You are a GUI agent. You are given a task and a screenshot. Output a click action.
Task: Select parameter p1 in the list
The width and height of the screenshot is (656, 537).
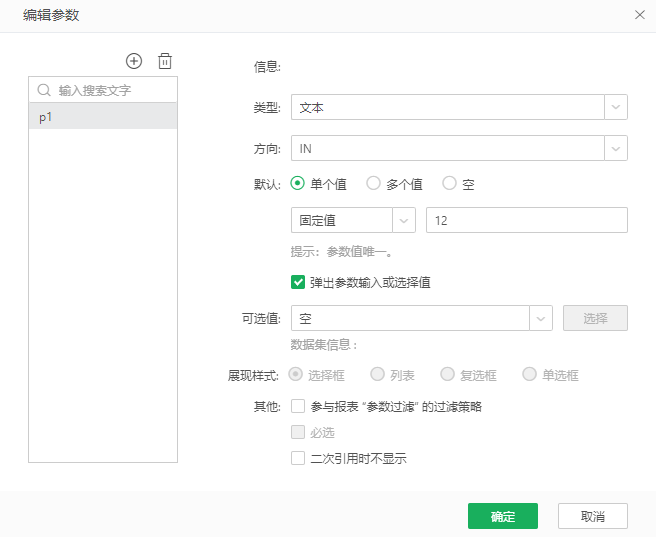click(103, 116)
